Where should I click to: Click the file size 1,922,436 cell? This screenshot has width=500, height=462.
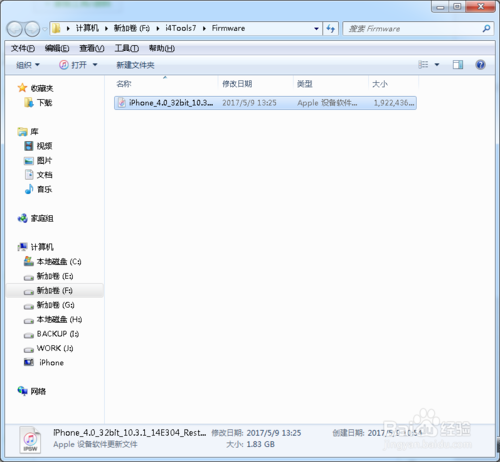click(394, 103)
